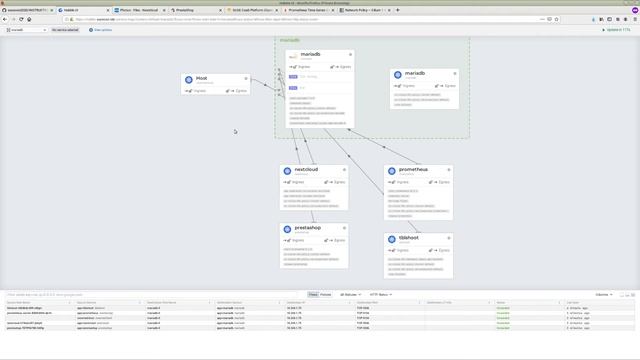640x360 pixels.
Task: Click Ingress icon on the nextcloud card
Action: (287, 182)
